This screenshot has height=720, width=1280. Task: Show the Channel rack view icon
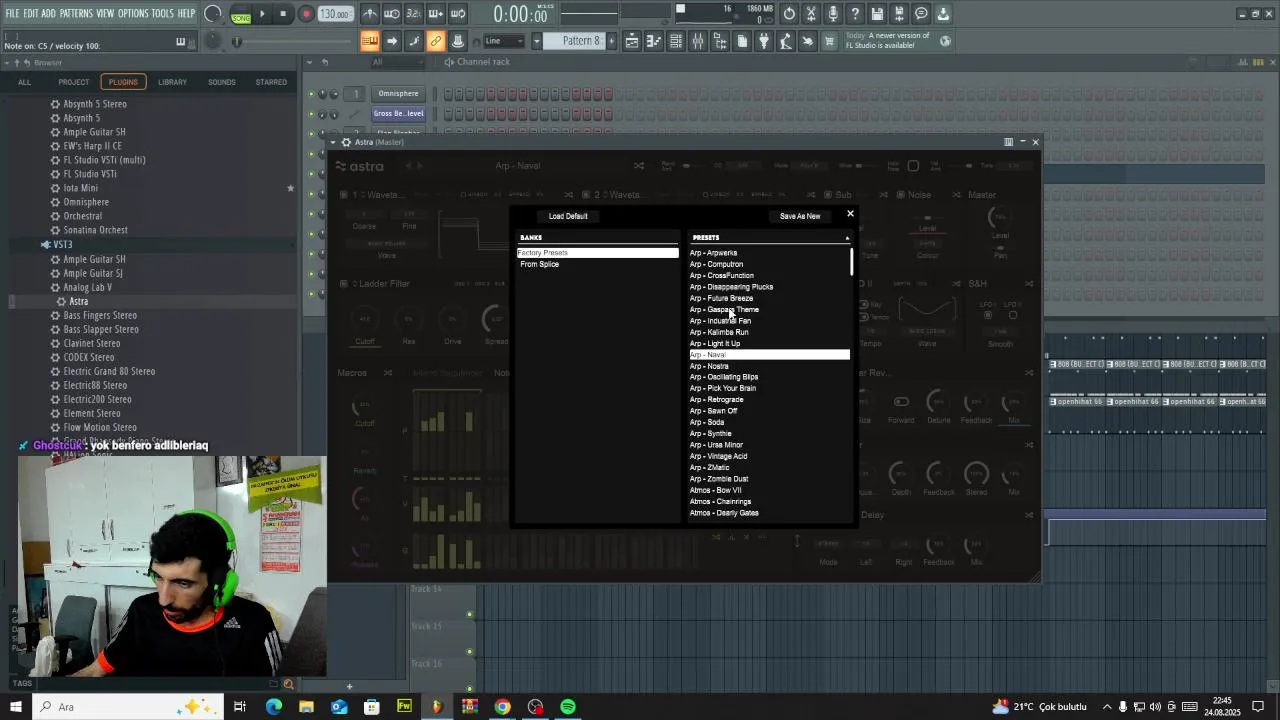click(x=676, y=41)
